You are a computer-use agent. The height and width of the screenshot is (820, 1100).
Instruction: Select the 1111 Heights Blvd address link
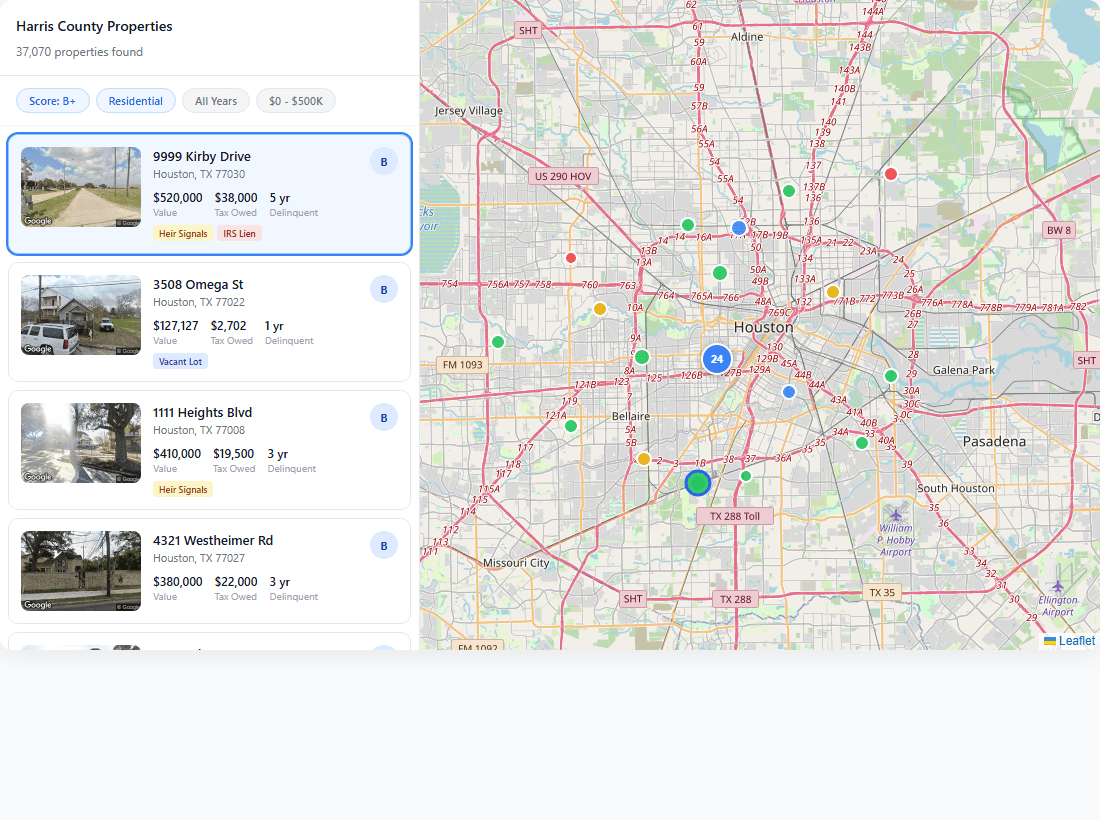202,412
